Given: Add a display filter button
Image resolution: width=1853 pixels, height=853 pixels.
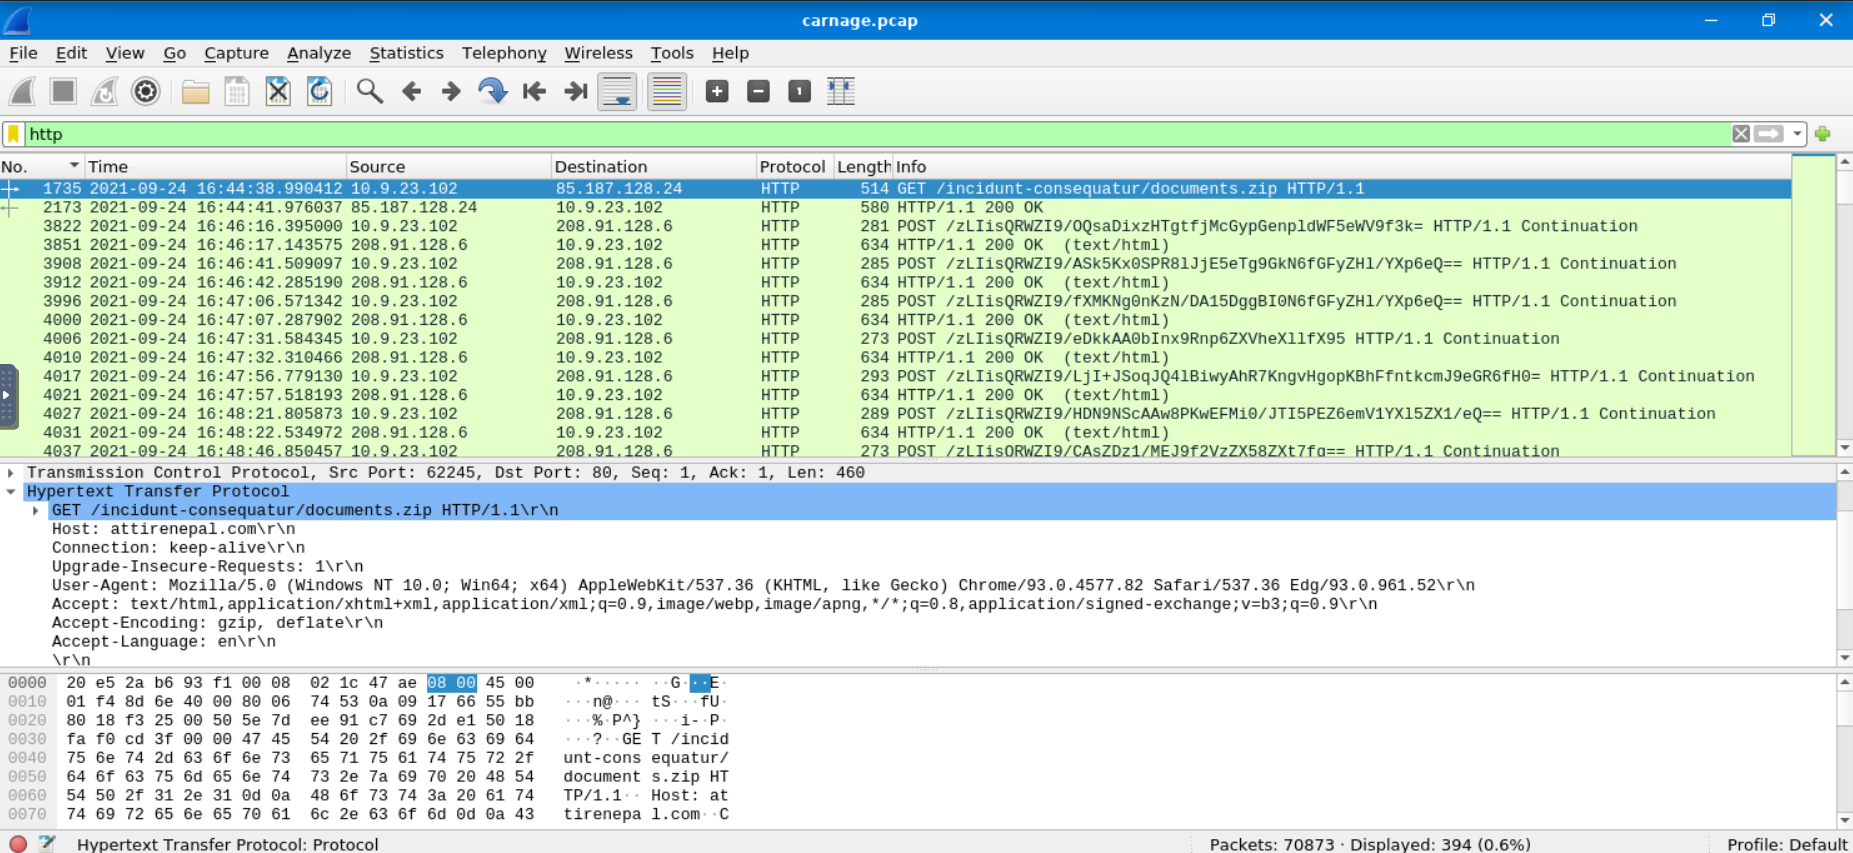Looking at the screenshot, I should pos(1823,134).
